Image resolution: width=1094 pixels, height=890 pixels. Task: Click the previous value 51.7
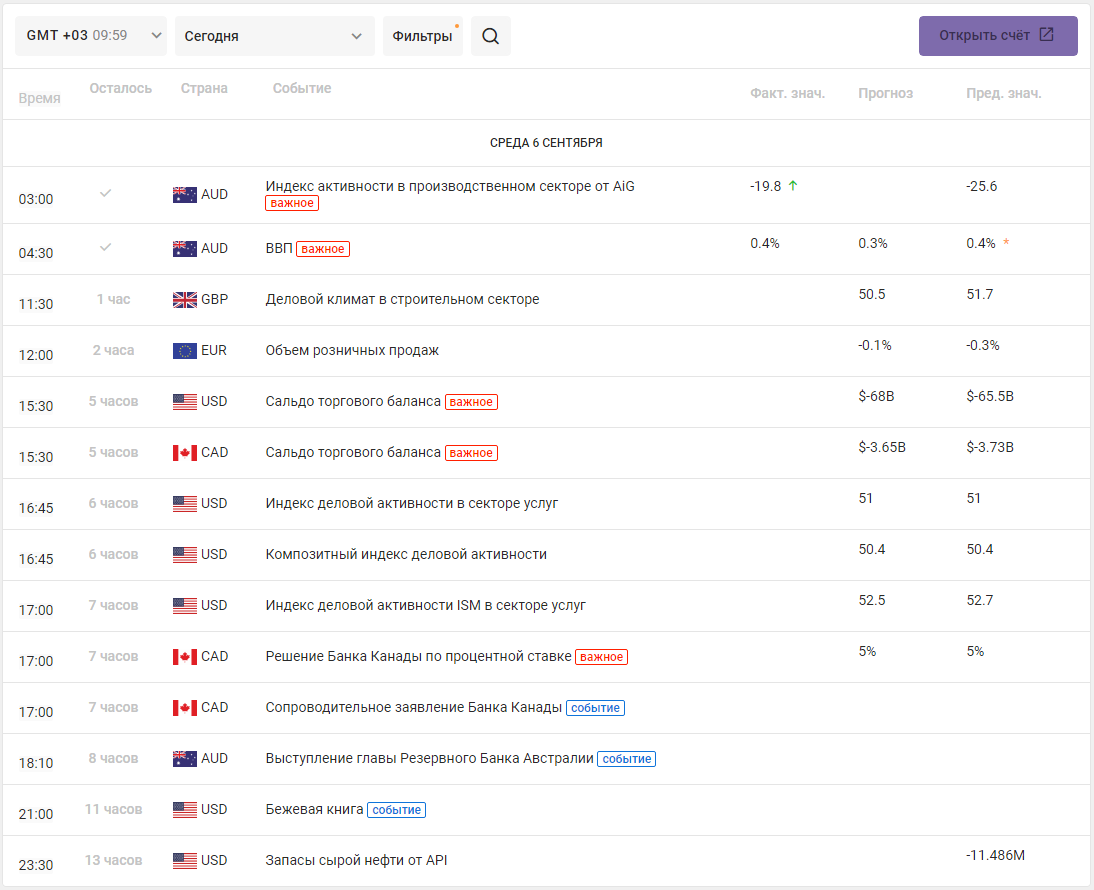click(980, 294)
